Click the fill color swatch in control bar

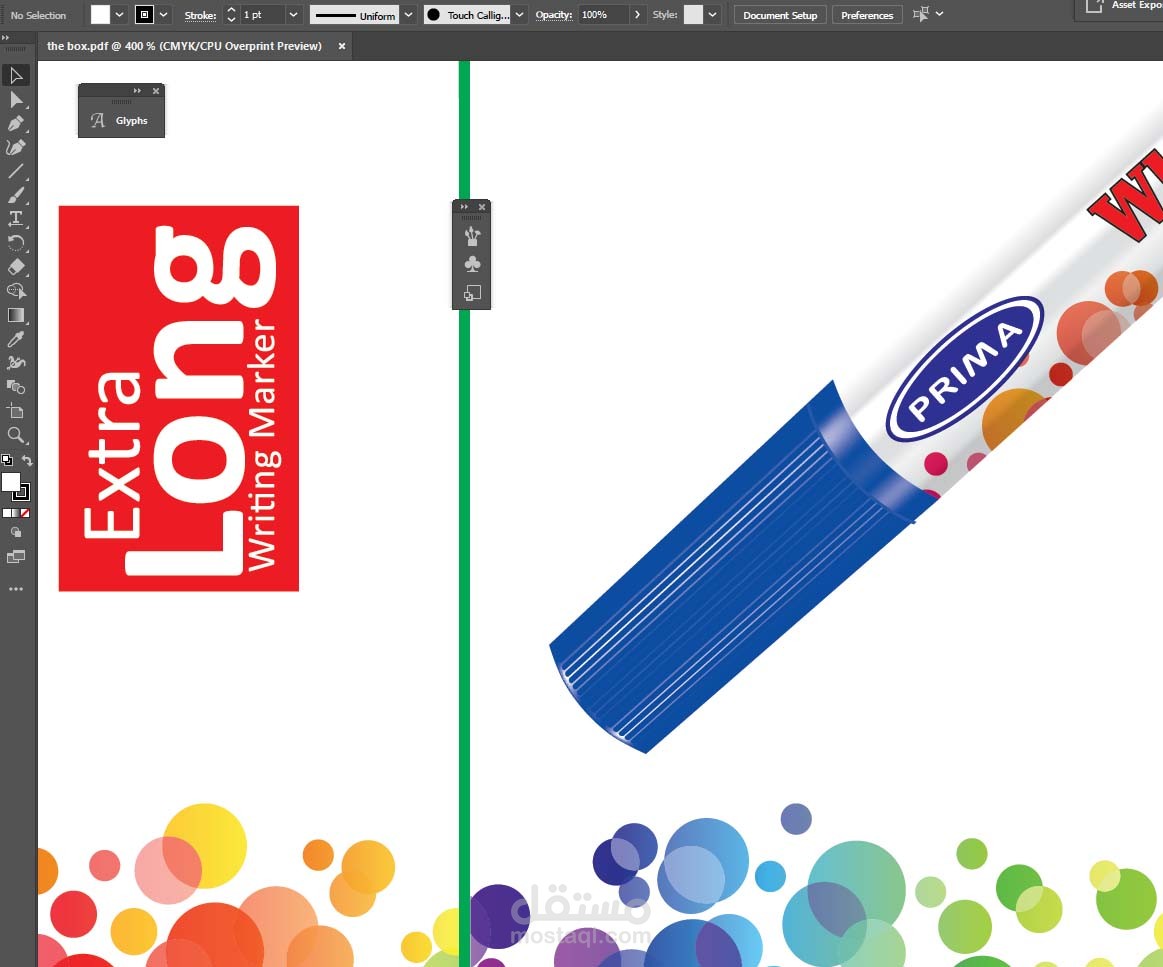click(x=100, y=15)
